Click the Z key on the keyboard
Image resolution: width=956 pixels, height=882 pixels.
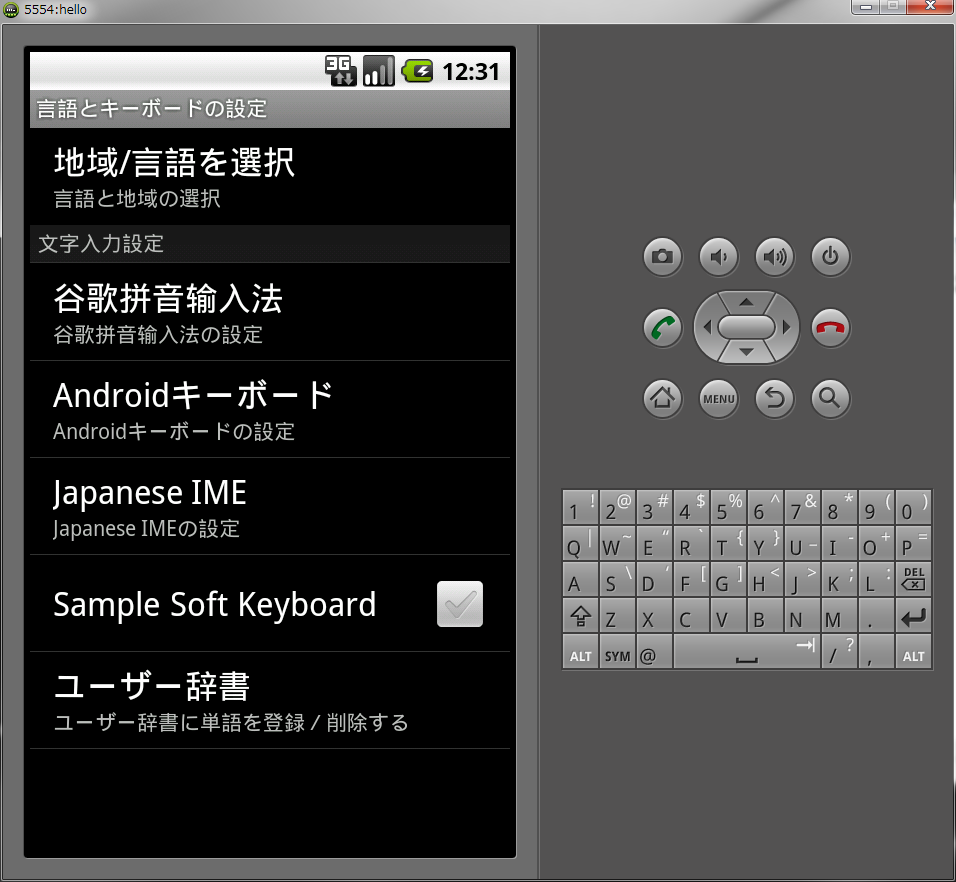click(617, 615)
